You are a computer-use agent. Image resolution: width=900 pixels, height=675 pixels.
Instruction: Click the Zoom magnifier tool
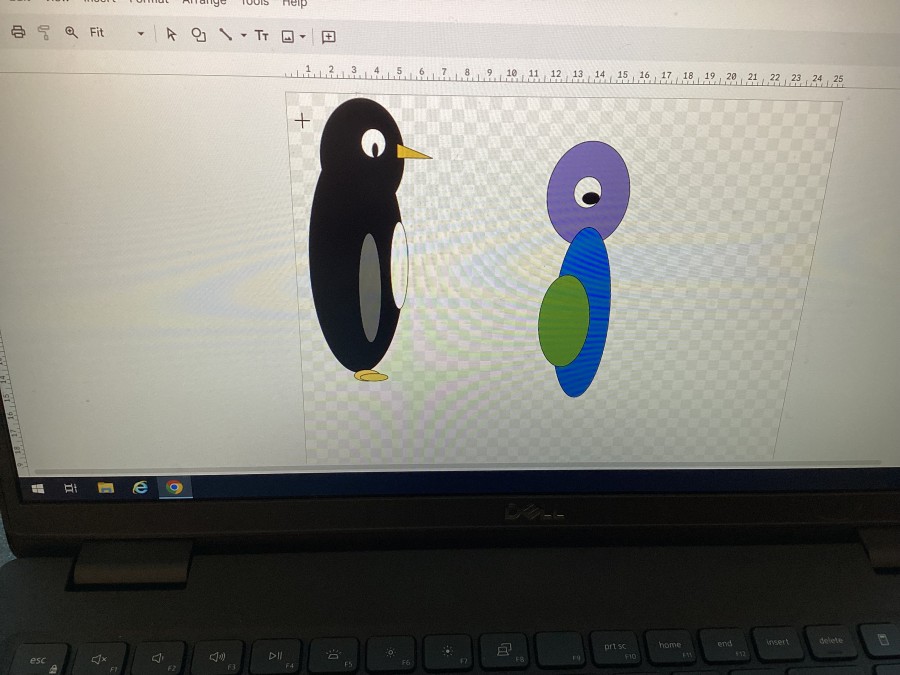[x=71, y=33]
